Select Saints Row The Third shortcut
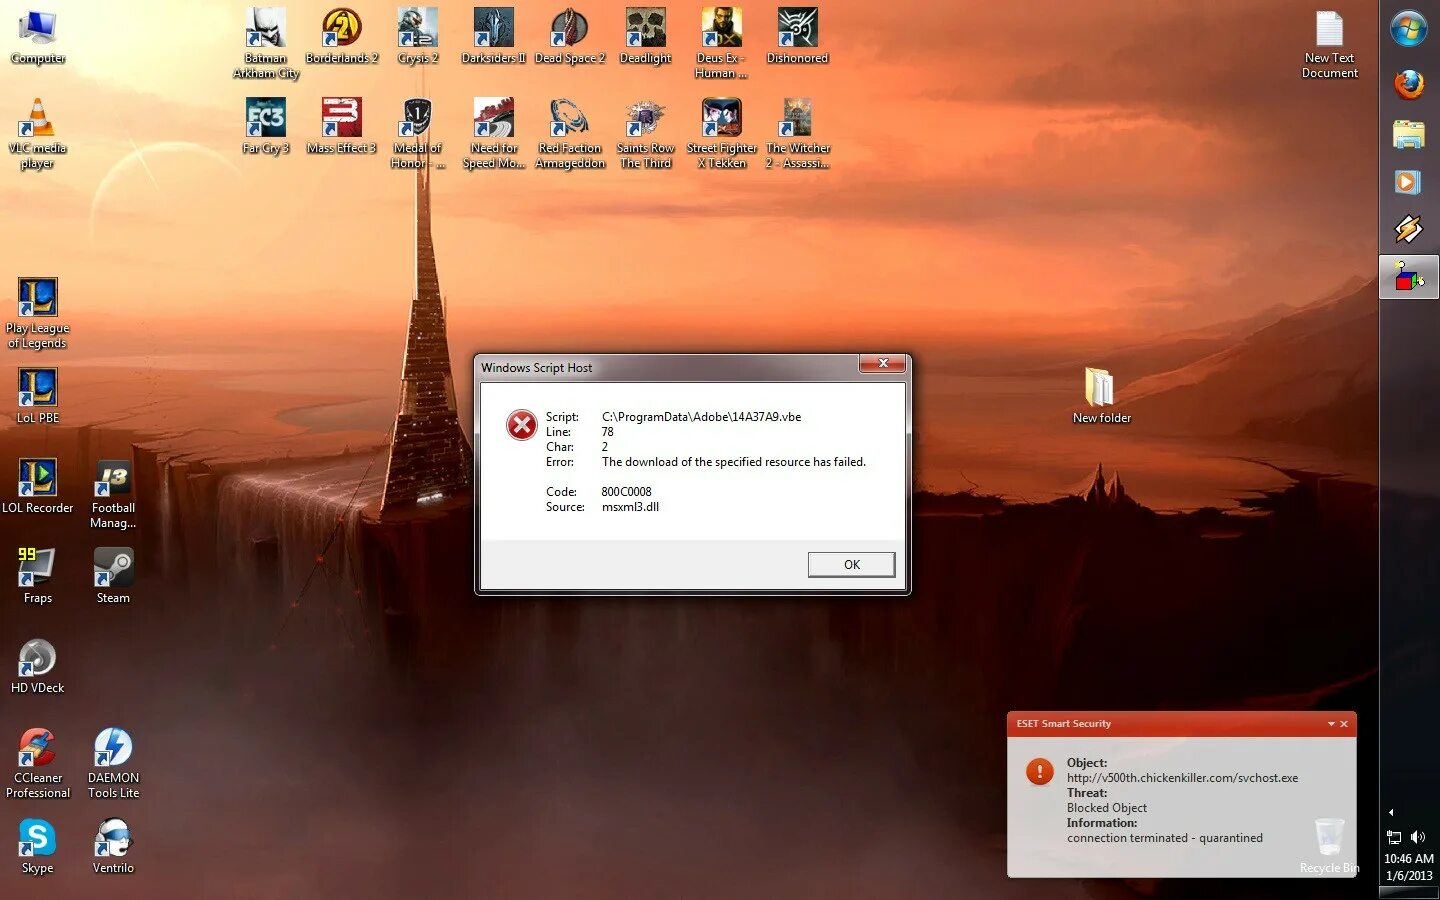Viewport: 1440px width, 900px height. pyautogui.click(x=646, y=134)
